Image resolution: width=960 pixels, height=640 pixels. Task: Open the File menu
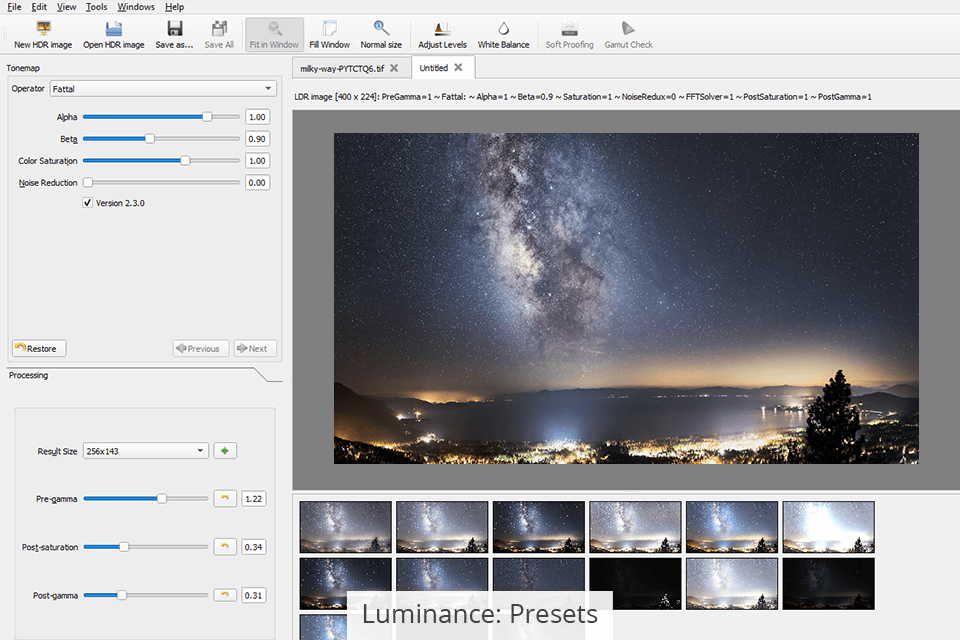click(14, 7)
